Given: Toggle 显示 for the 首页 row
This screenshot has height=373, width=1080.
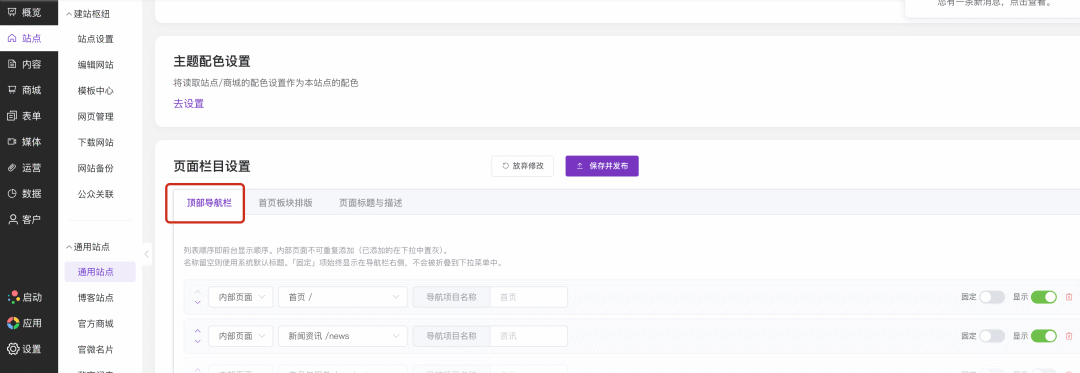Looking at the screenshot, I should (1043, 297).
